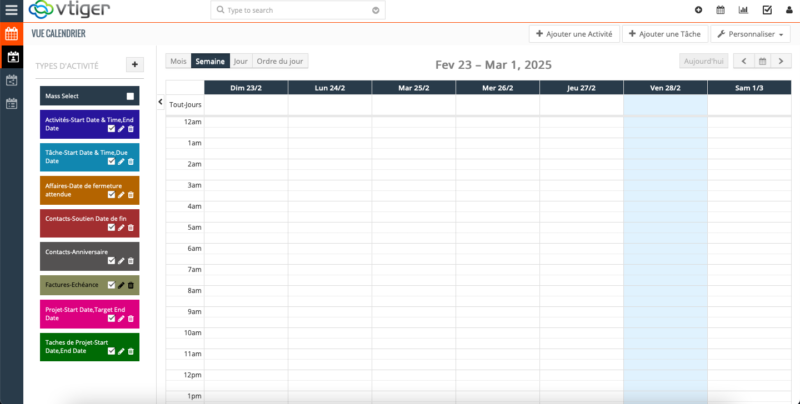Toggle the Affaires-Date de fermeture checkbox
800x404 pixels.
(111, 194)
